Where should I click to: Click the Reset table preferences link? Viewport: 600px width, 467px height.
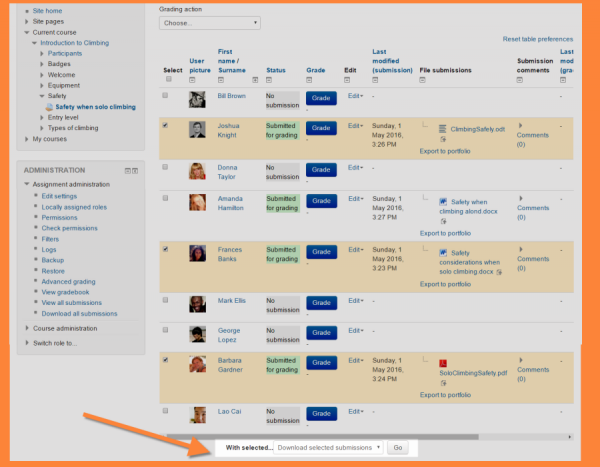(538, 39)
